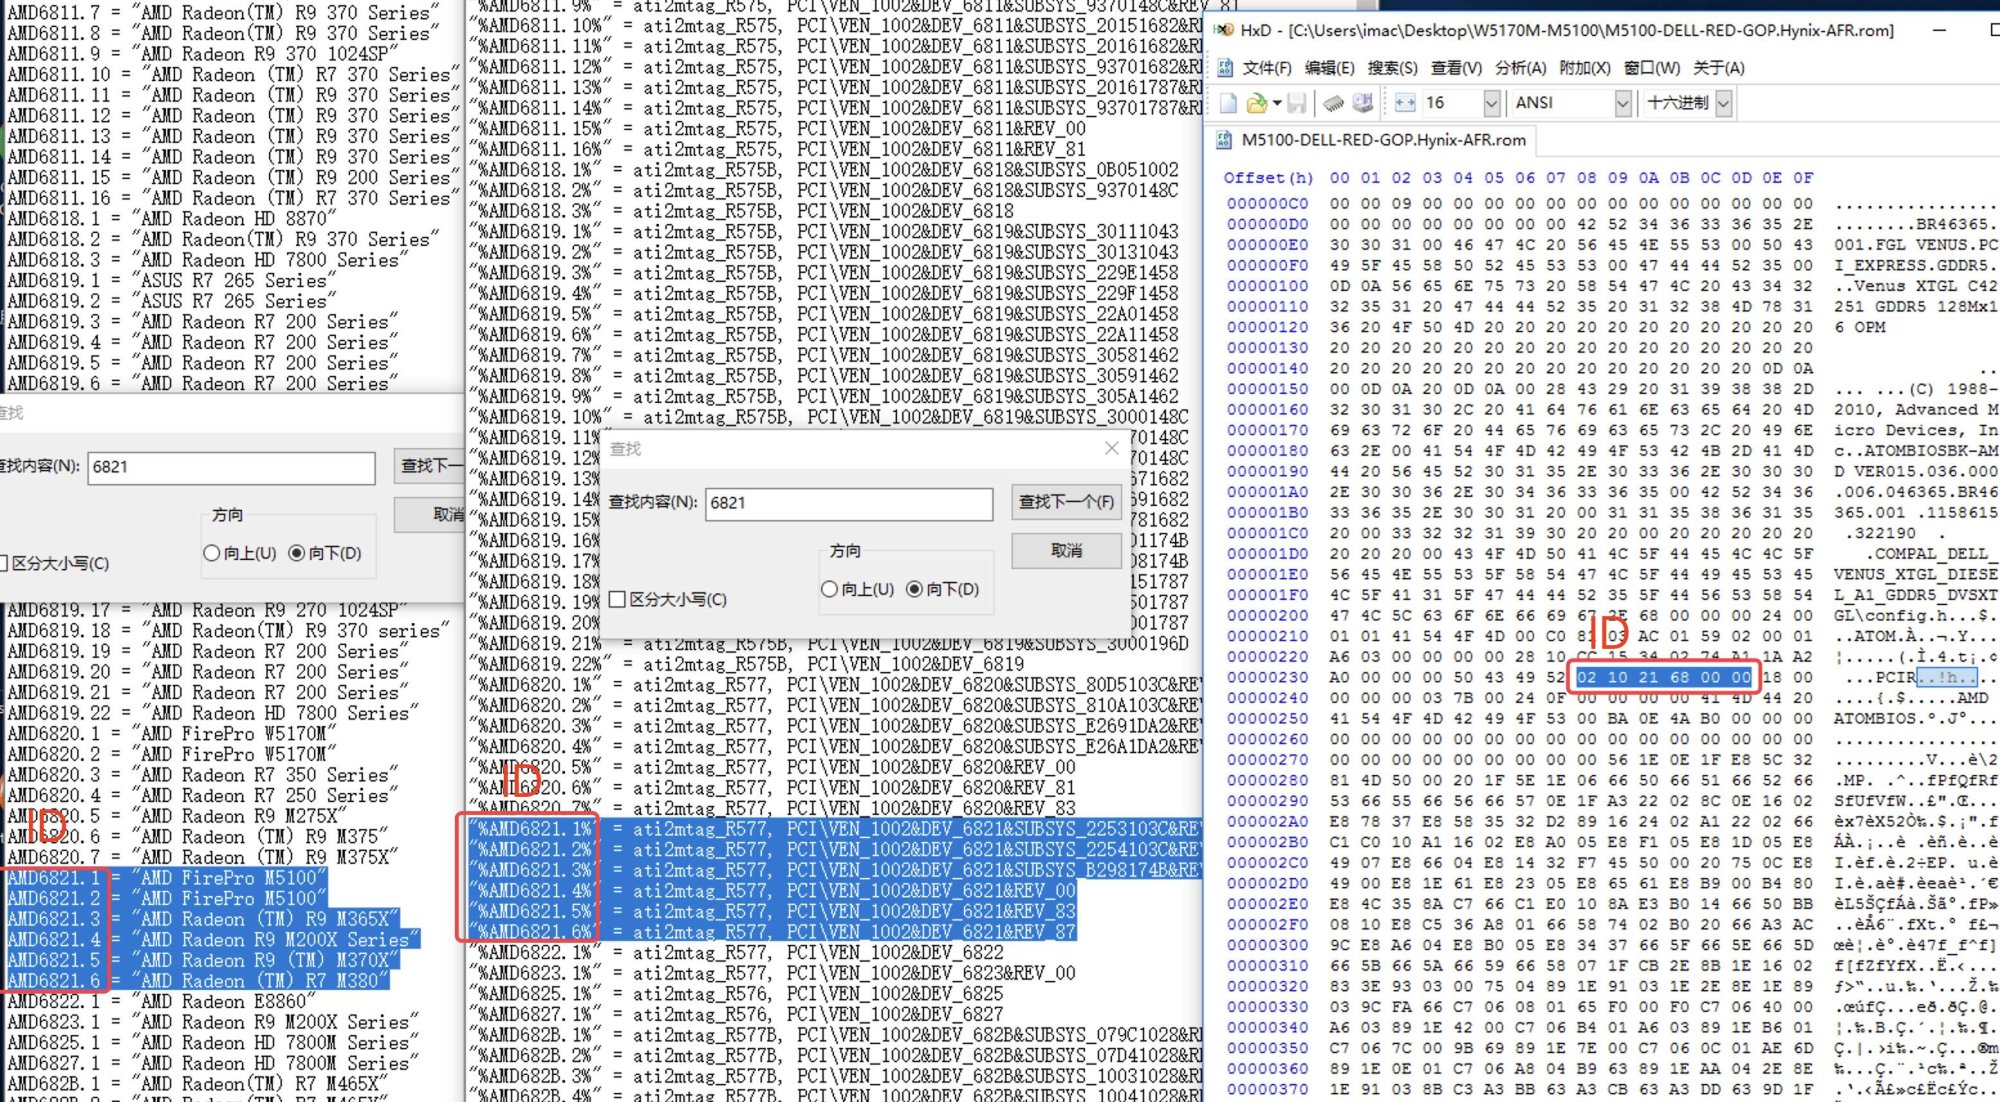Close the center Find dialog with X
Screen dimensions: 2000x1102
(x=1111, y=448)
